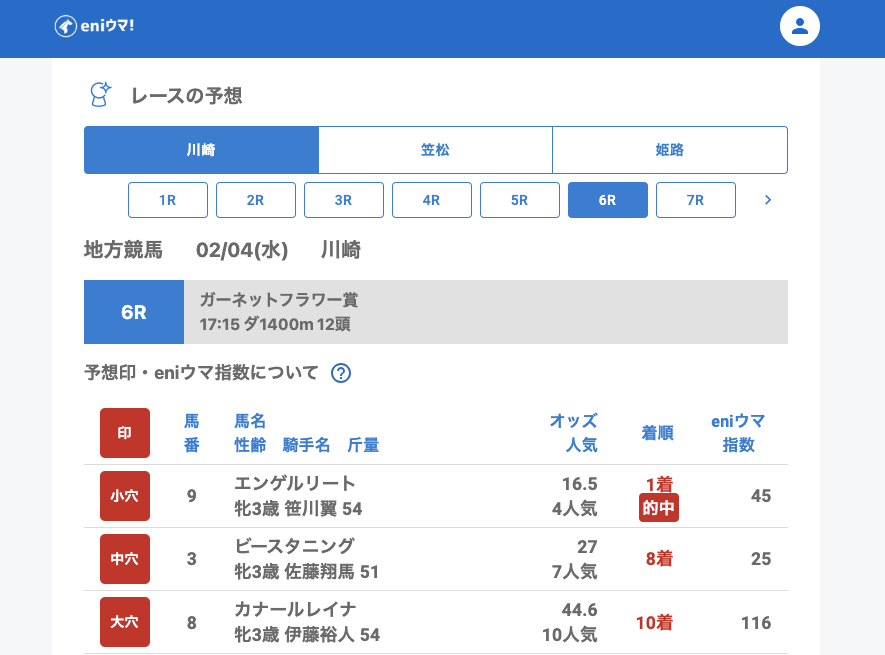
Task: Click the 中穴 badge for horse 3
Action: pyautogui.click(x=125, y=559)
